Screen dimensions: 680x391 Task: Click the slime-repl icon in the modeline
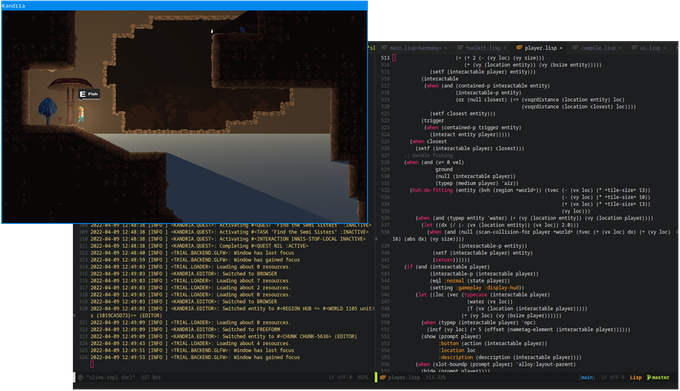point(81,378)
